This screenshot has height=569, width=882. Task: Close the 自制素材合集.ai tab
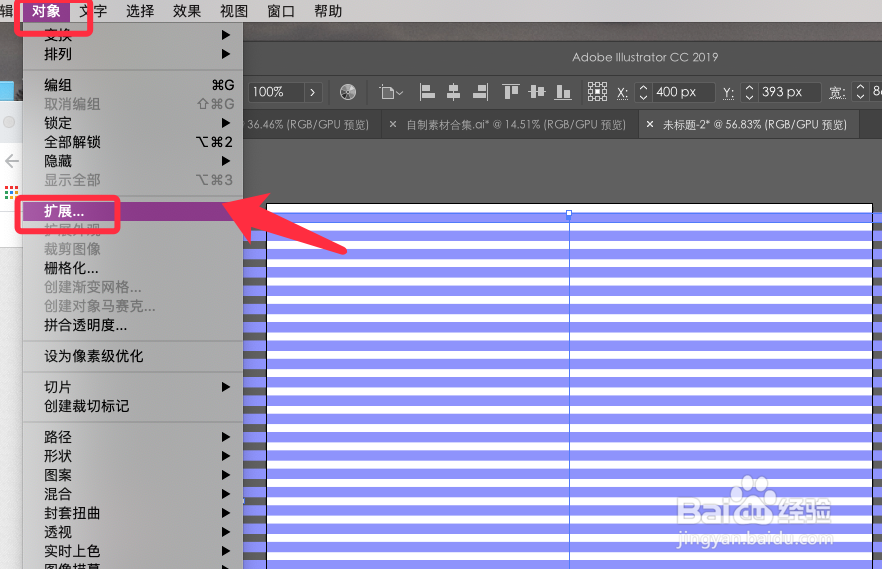tap(393, 124)
